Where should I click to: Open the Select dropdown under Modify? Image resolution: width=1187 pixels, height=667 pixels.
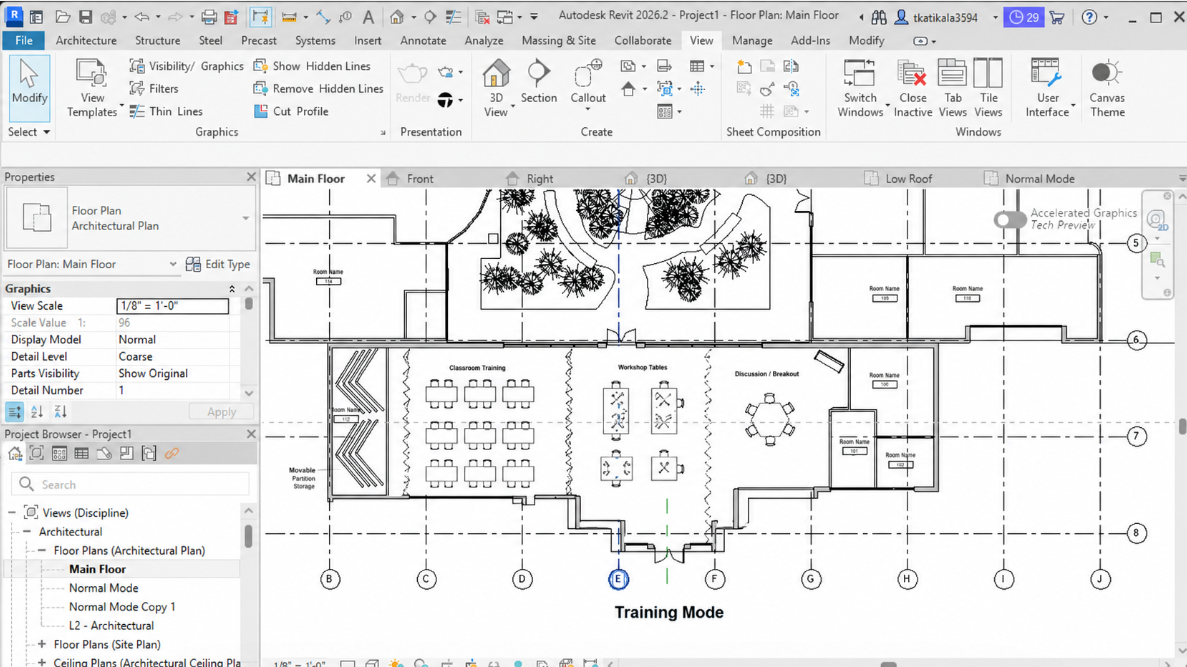tap(29, 132)
